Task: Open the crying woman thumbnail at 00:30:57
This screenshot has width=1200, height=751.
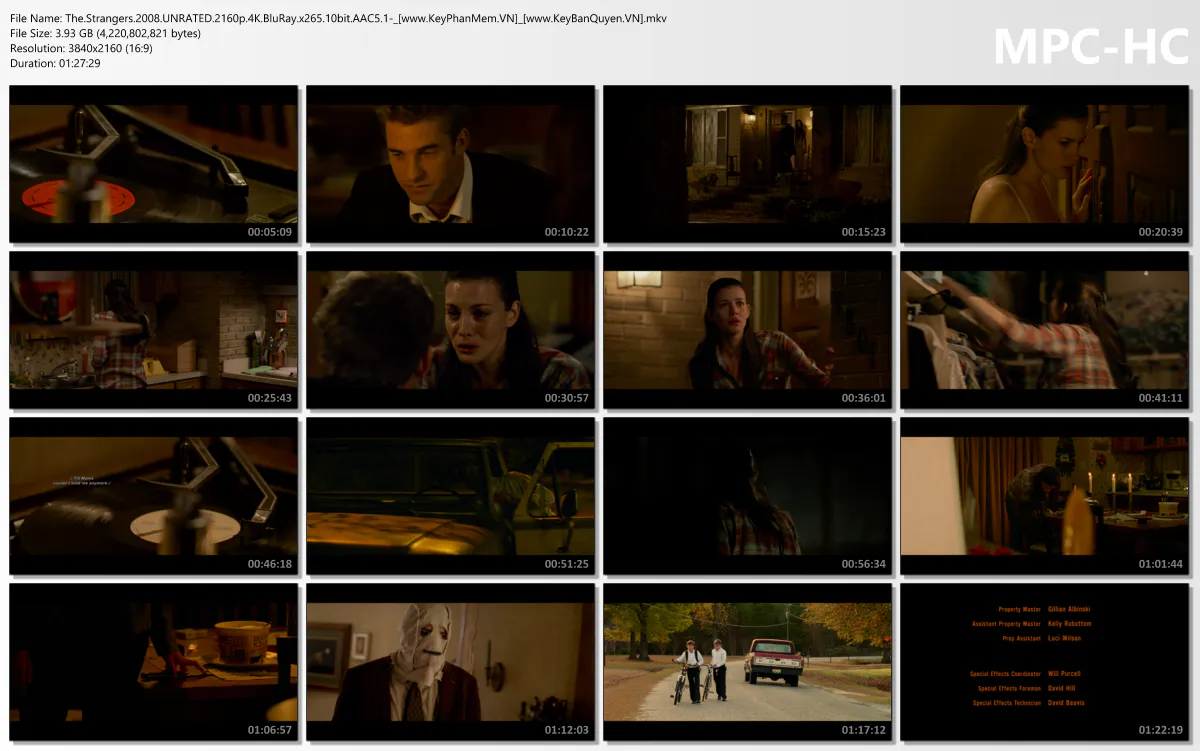Action: point(450,330)
